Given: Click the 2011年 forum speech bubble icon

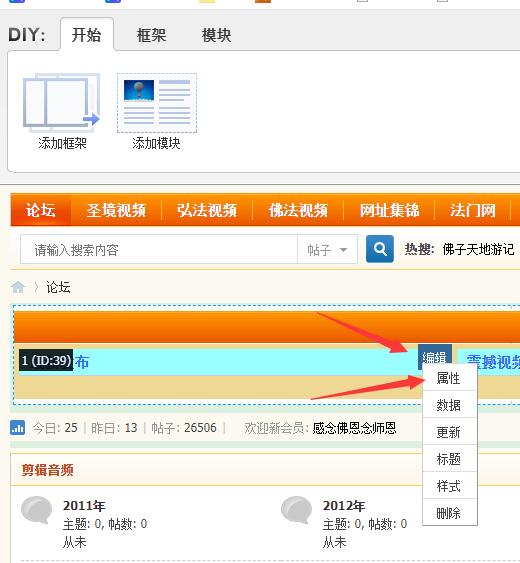Looking at the screenshot, I should point(37,510).
